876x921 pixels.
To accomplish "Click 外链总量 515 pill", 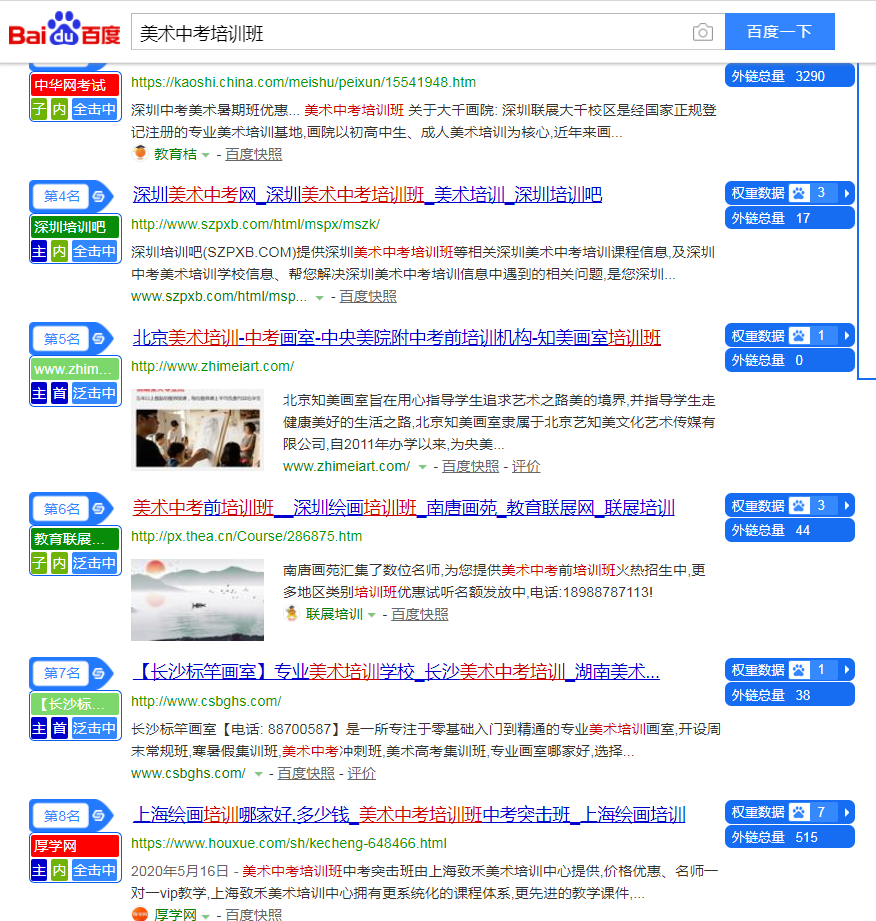I will [789, 837].
